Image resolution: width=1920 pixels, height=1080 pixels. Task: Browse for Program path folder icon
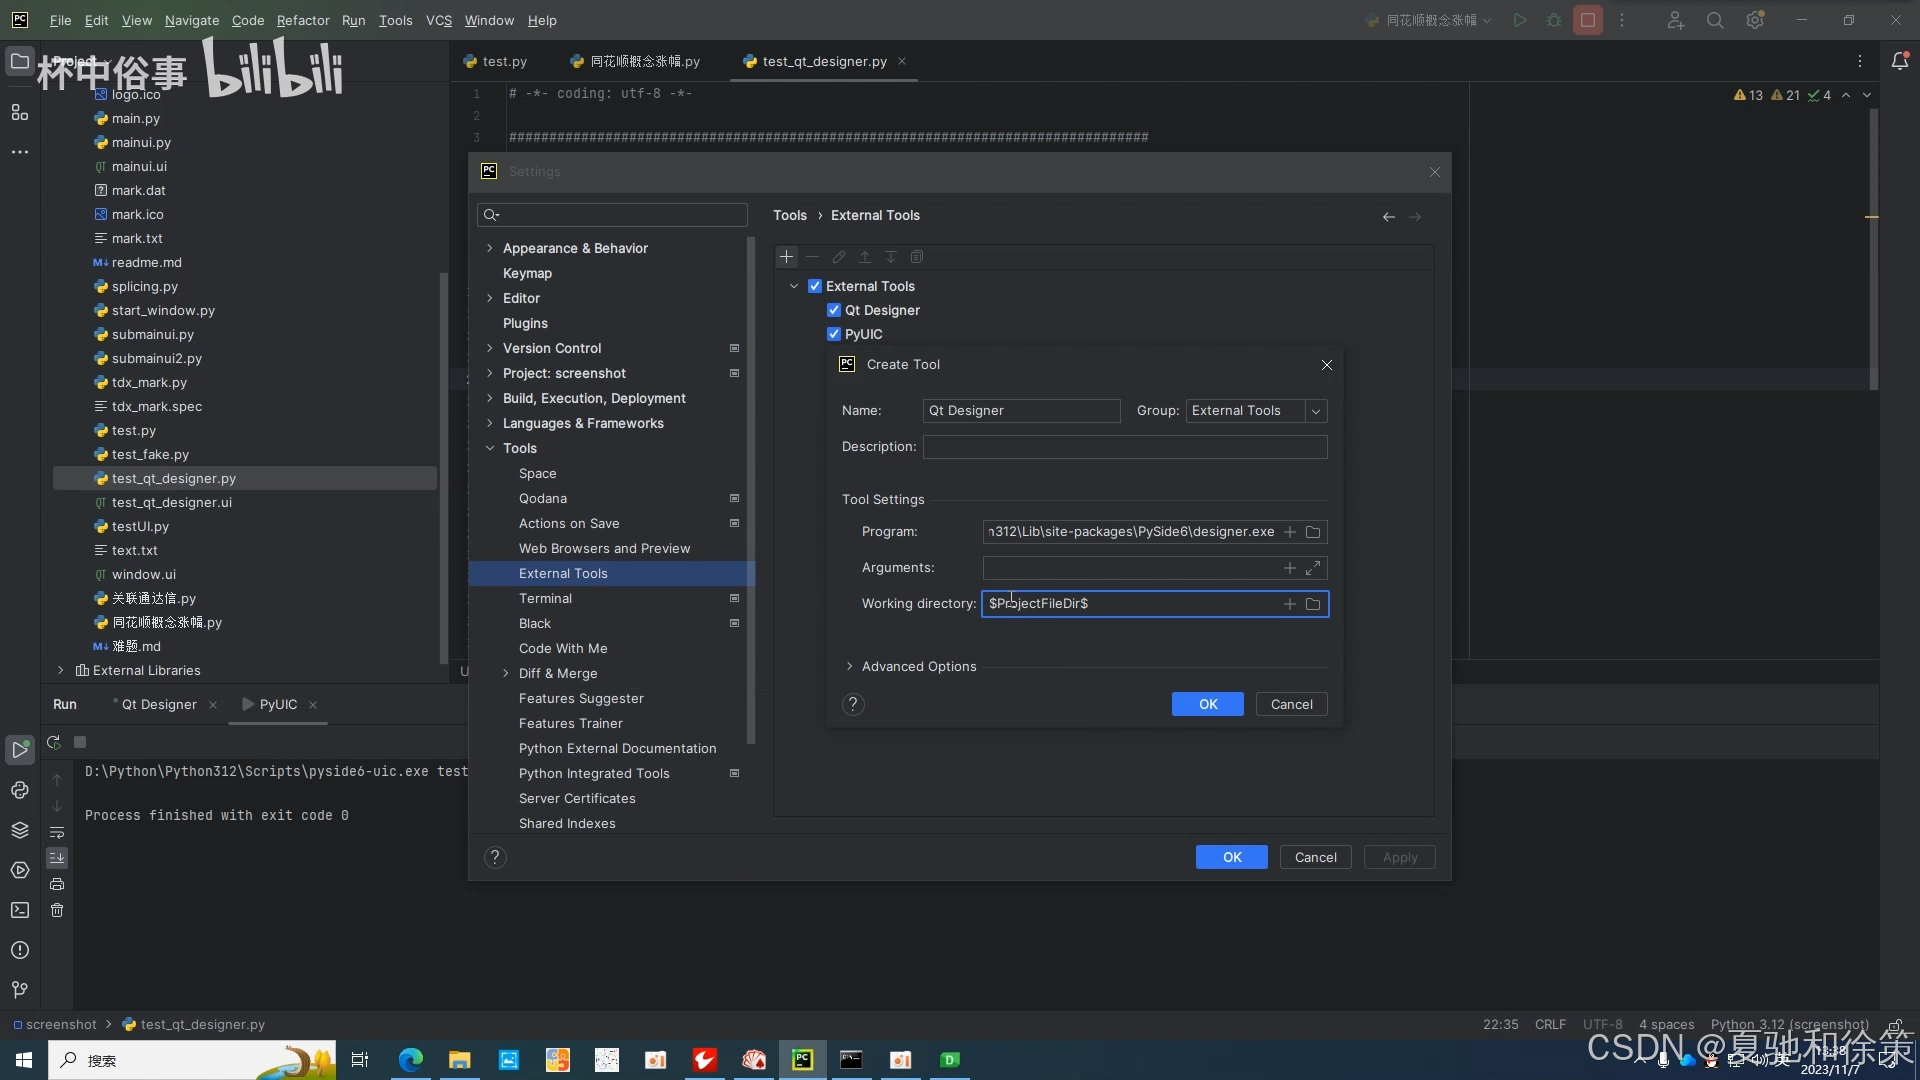pos(1313,532)
